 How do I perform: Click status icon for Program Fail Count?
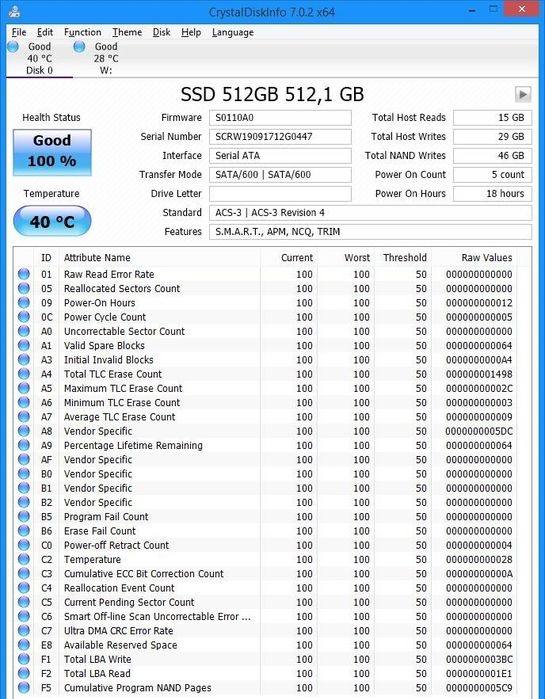(24, 517)
